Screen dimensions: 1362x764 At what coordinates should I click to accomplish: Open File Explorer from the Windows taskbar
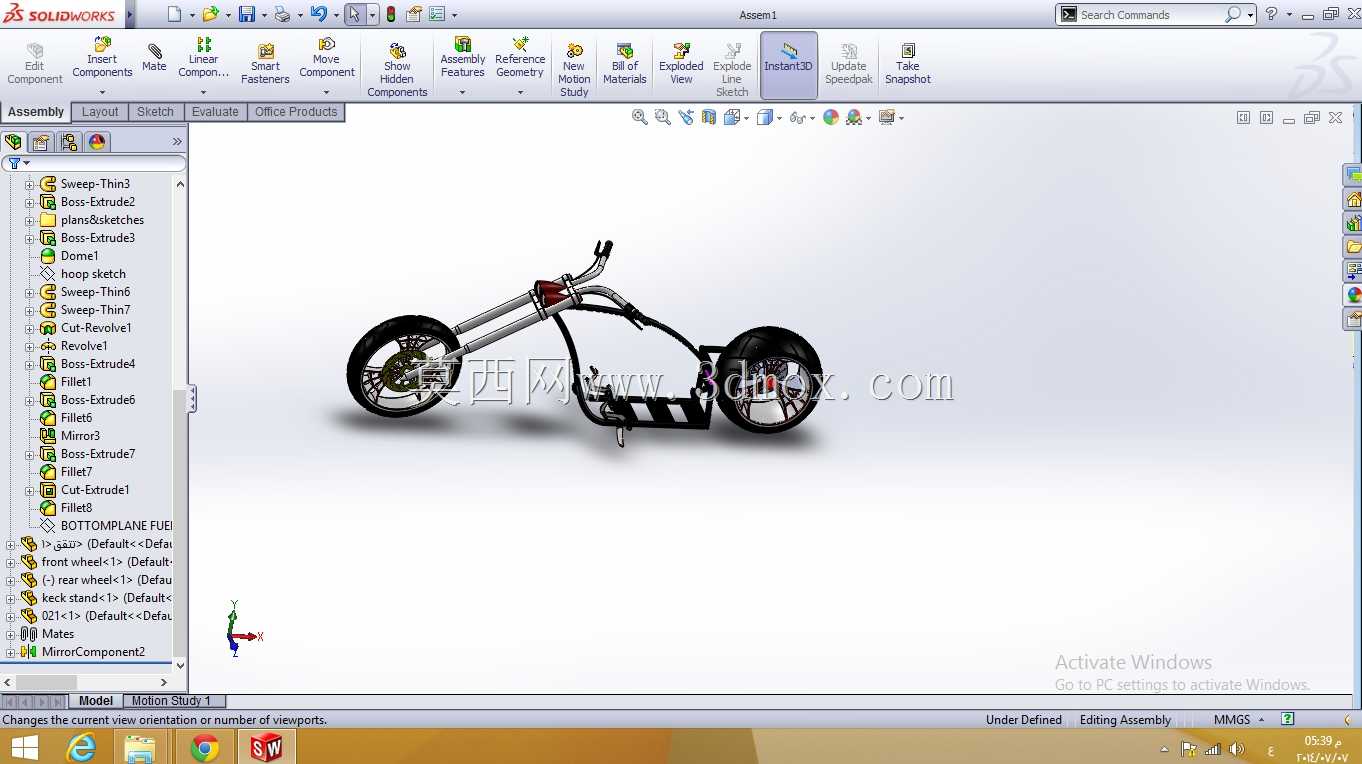point(140,747)
